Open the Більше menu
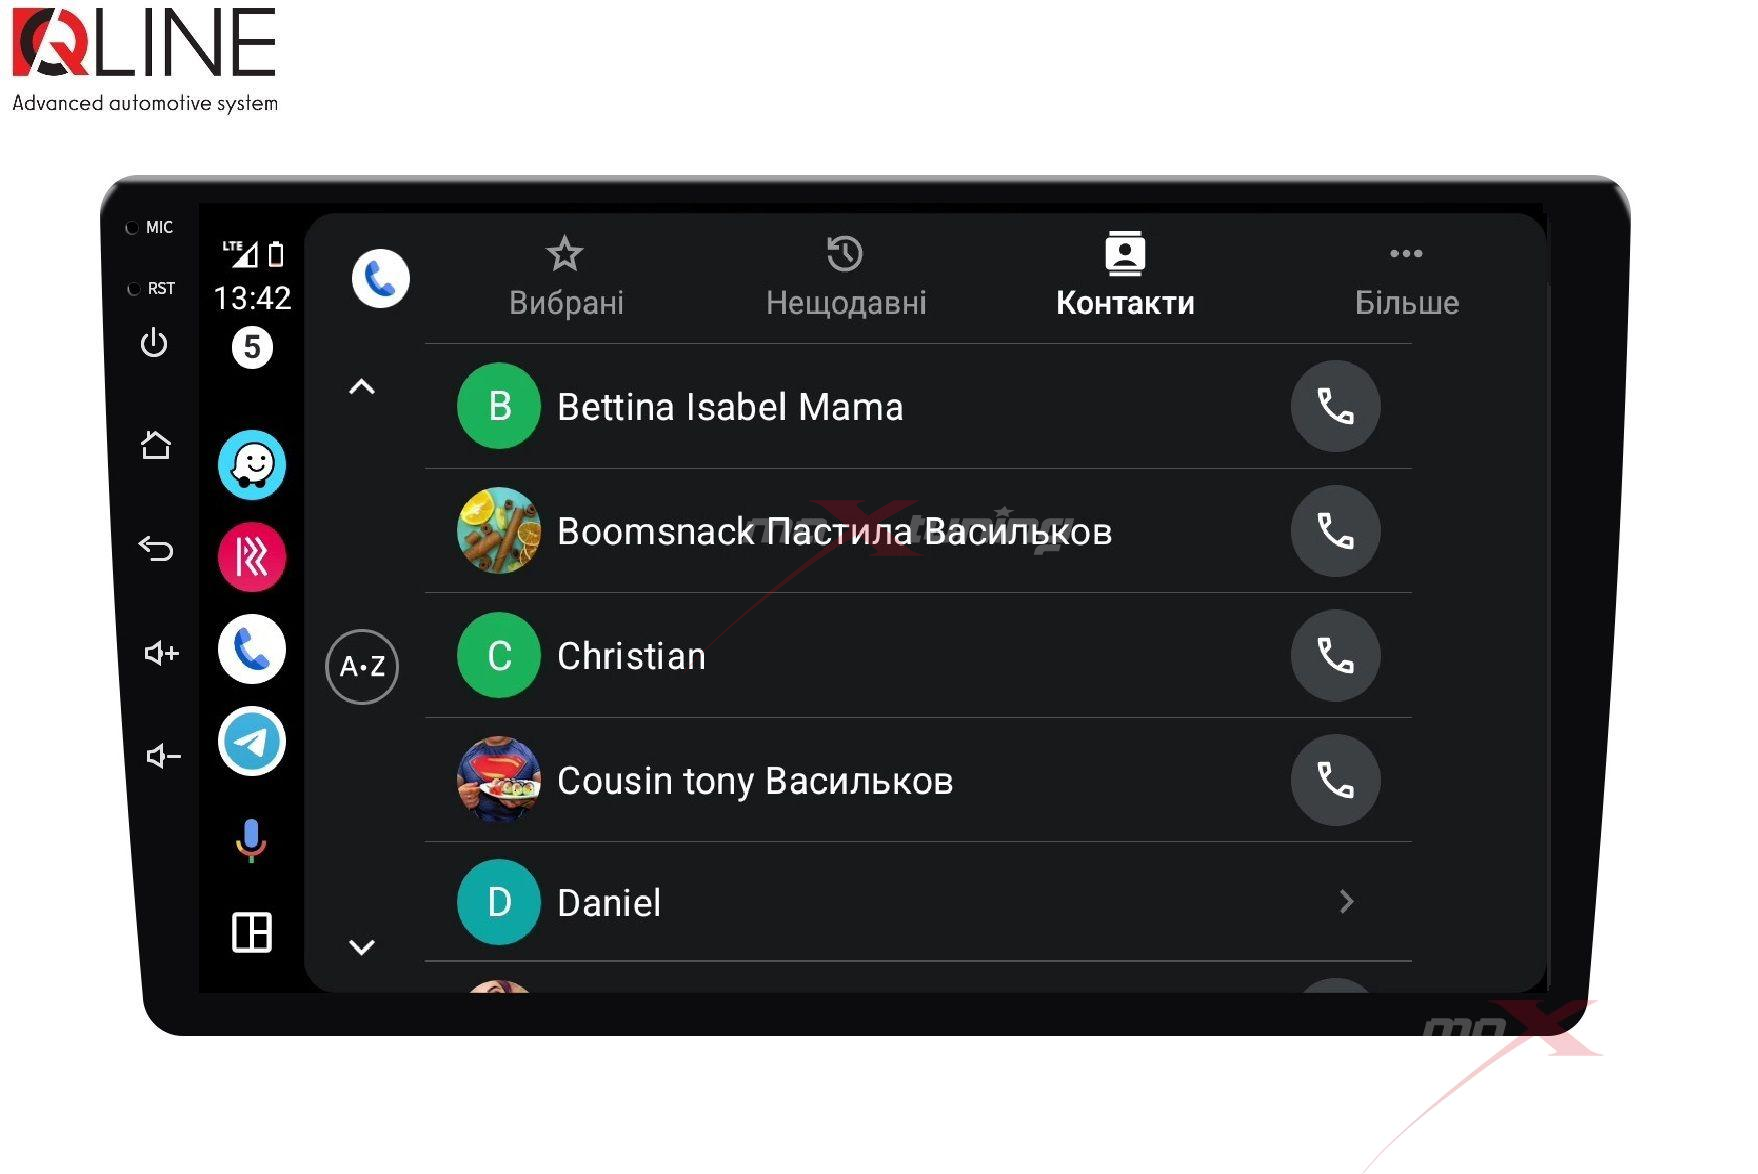 (1406, 277)
